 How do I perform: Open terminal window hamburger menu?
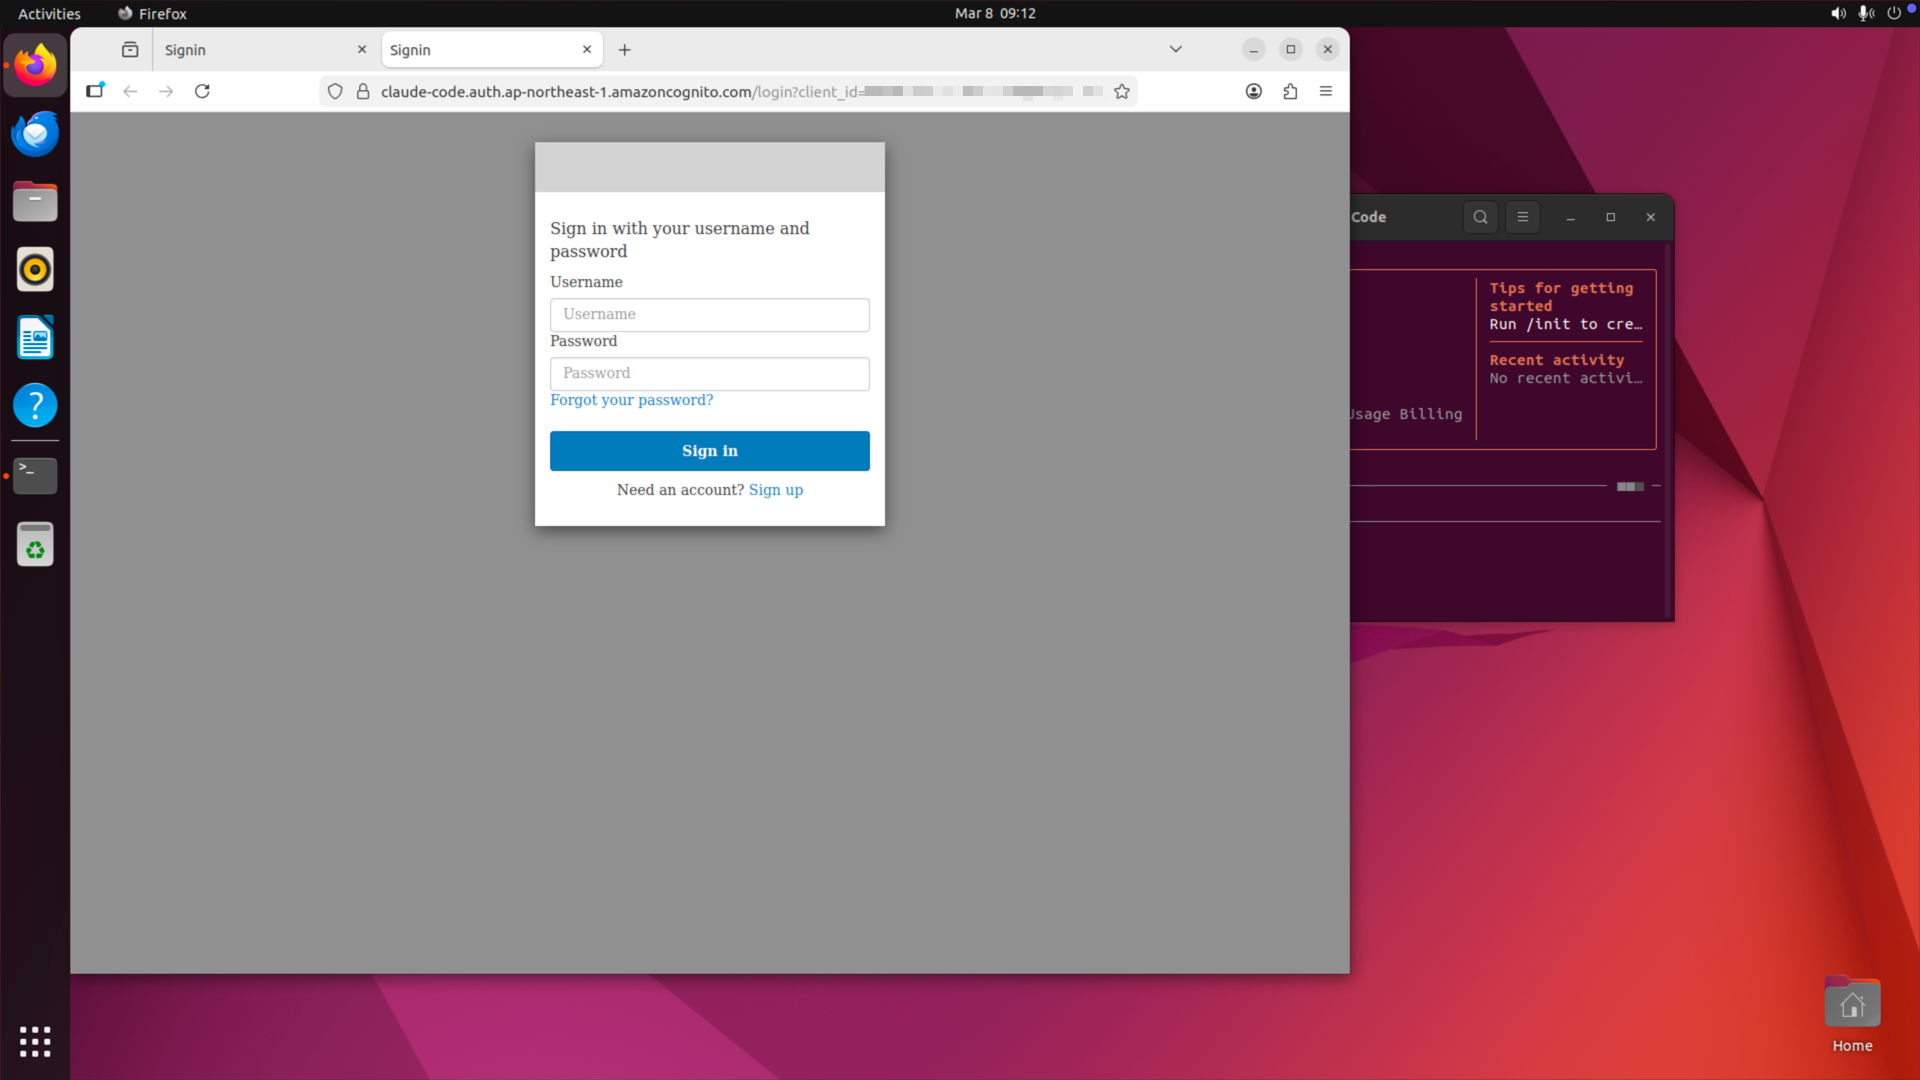[1522, 217]
